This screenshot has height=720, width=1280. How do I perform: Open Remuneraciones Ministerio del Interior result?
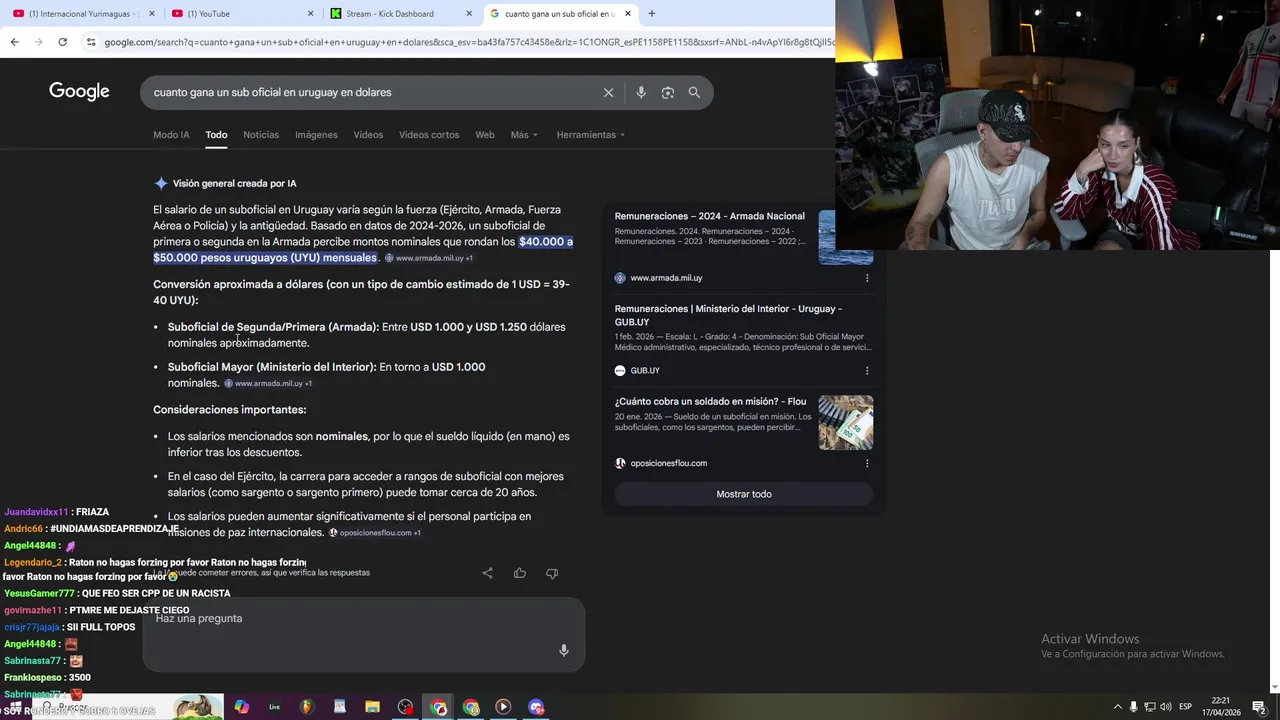point(728,315)
